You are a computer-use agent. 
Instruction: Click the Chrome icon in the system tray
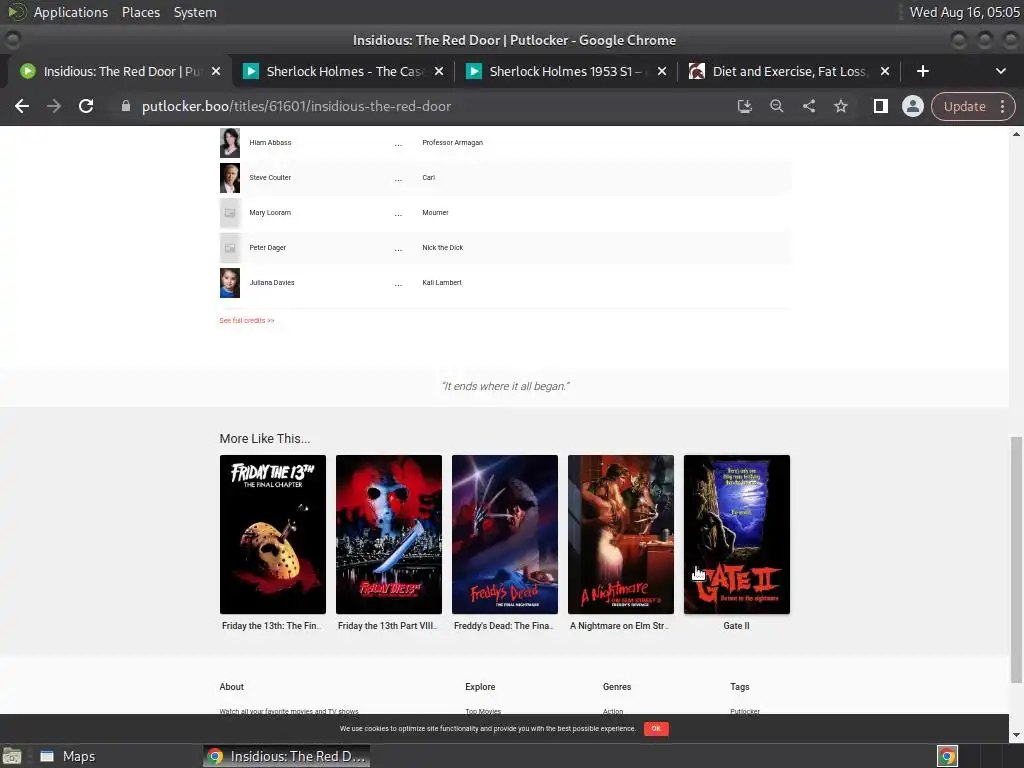[948, 756]
